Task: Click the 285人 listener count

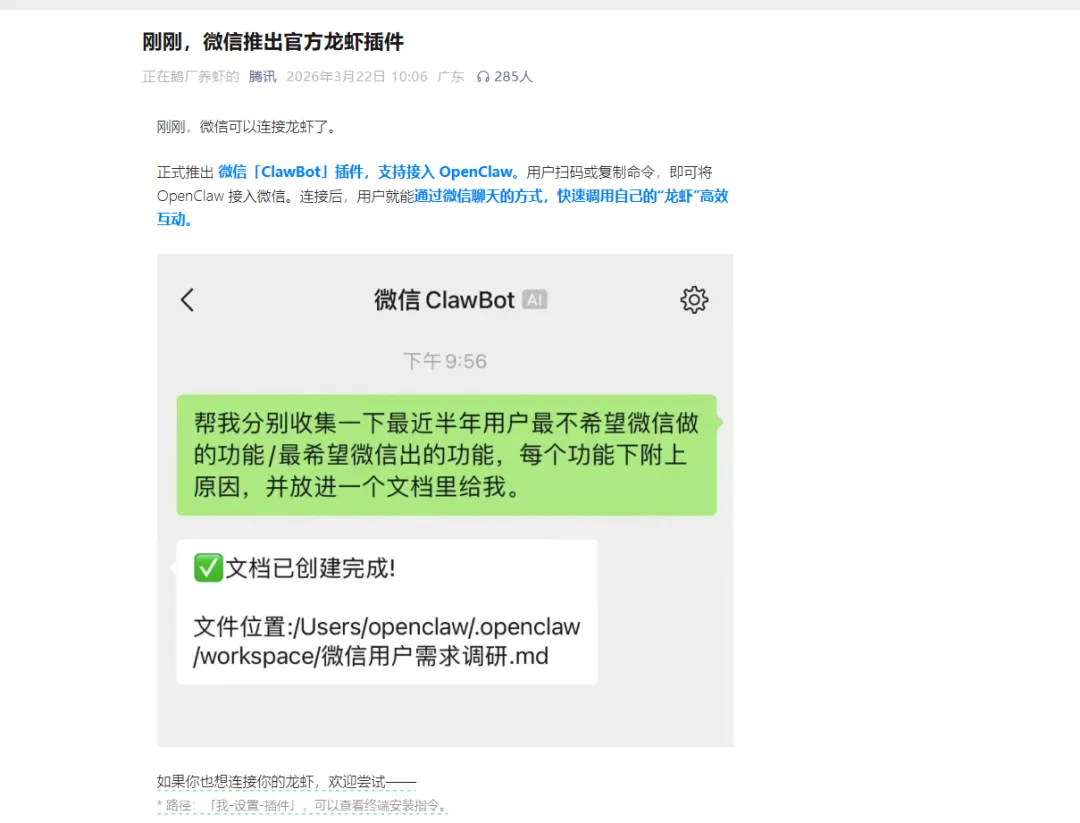Action: coord(513,76)
